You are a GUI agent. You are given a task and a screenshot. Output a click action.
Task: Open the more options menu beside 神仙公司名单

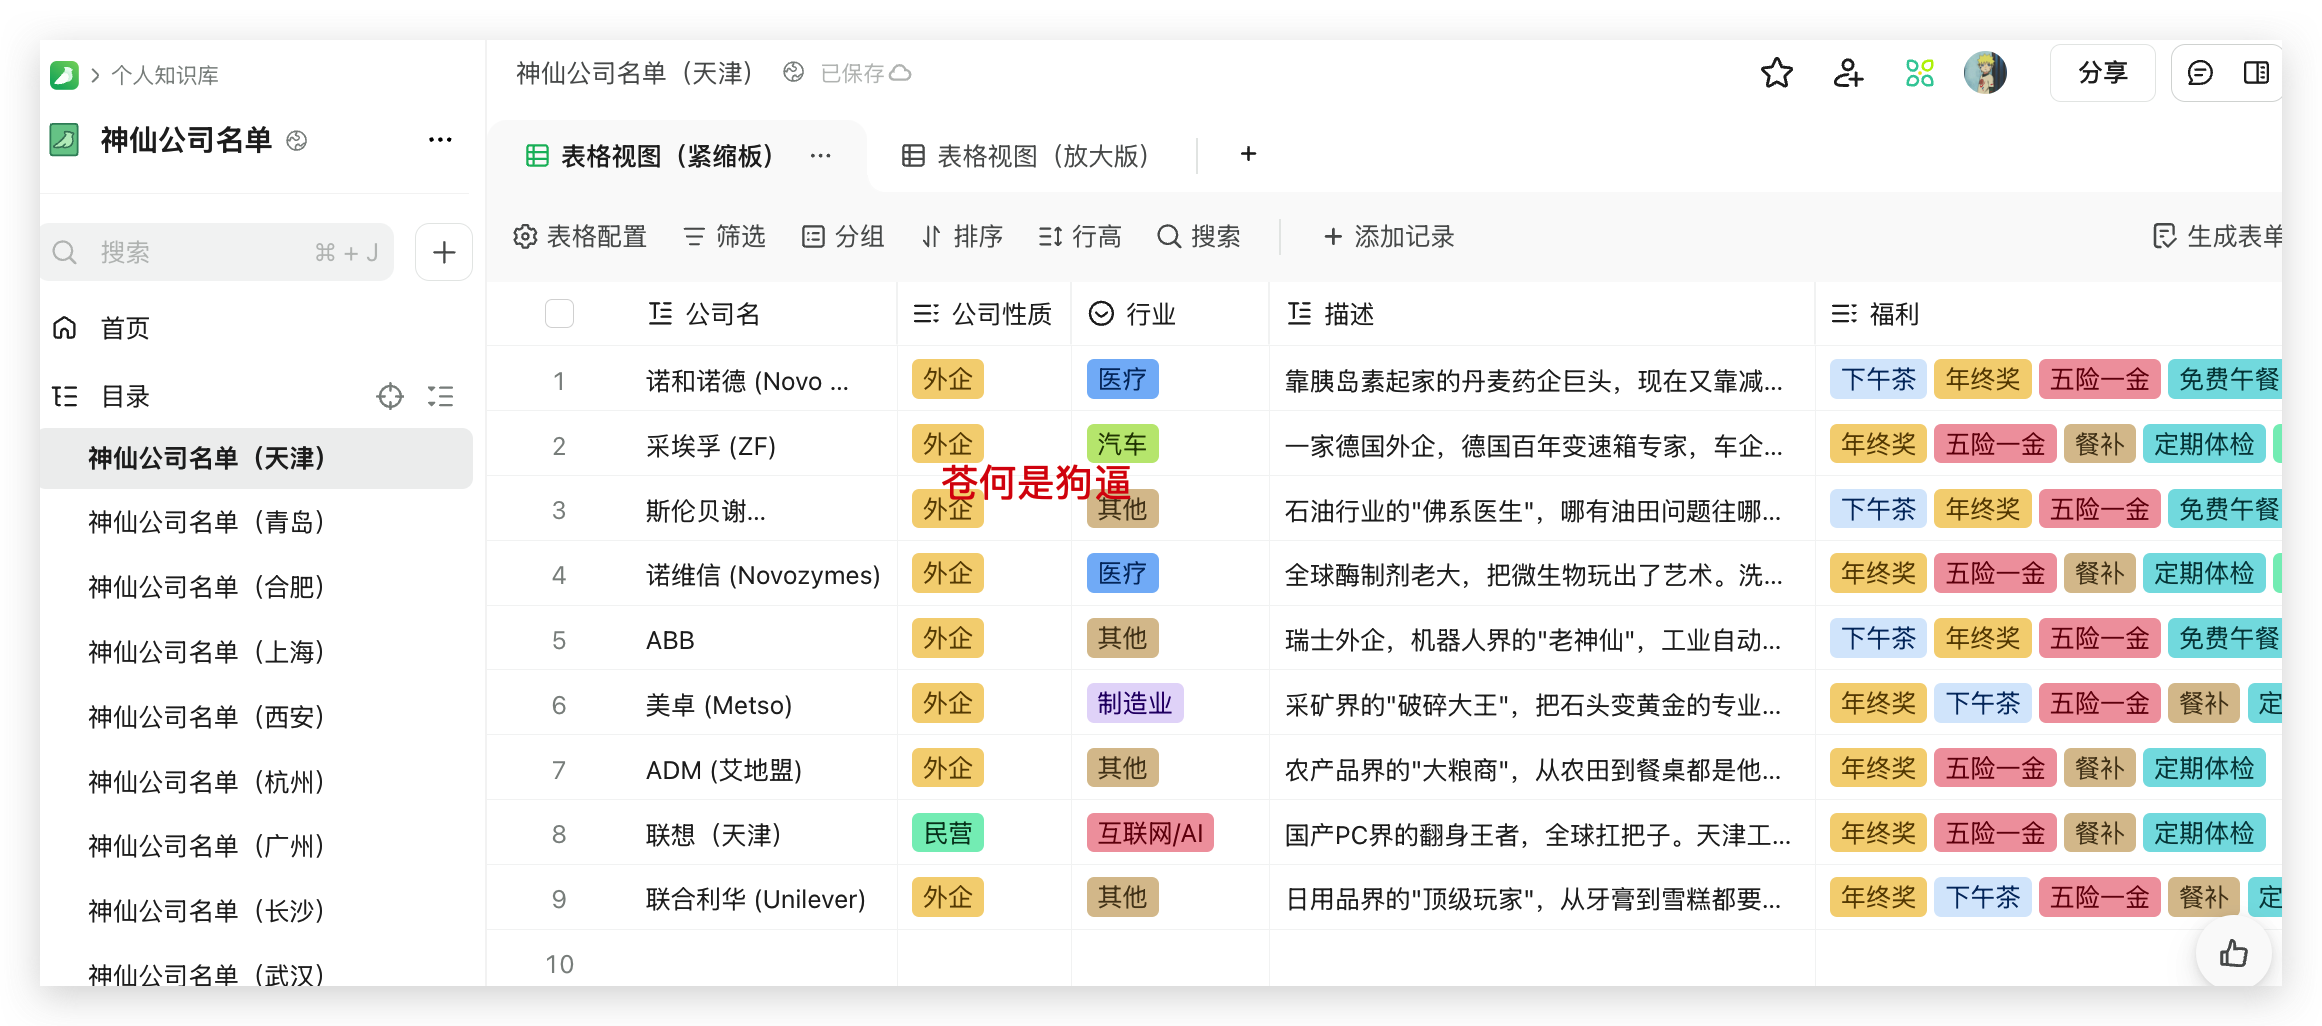[440, 140]
